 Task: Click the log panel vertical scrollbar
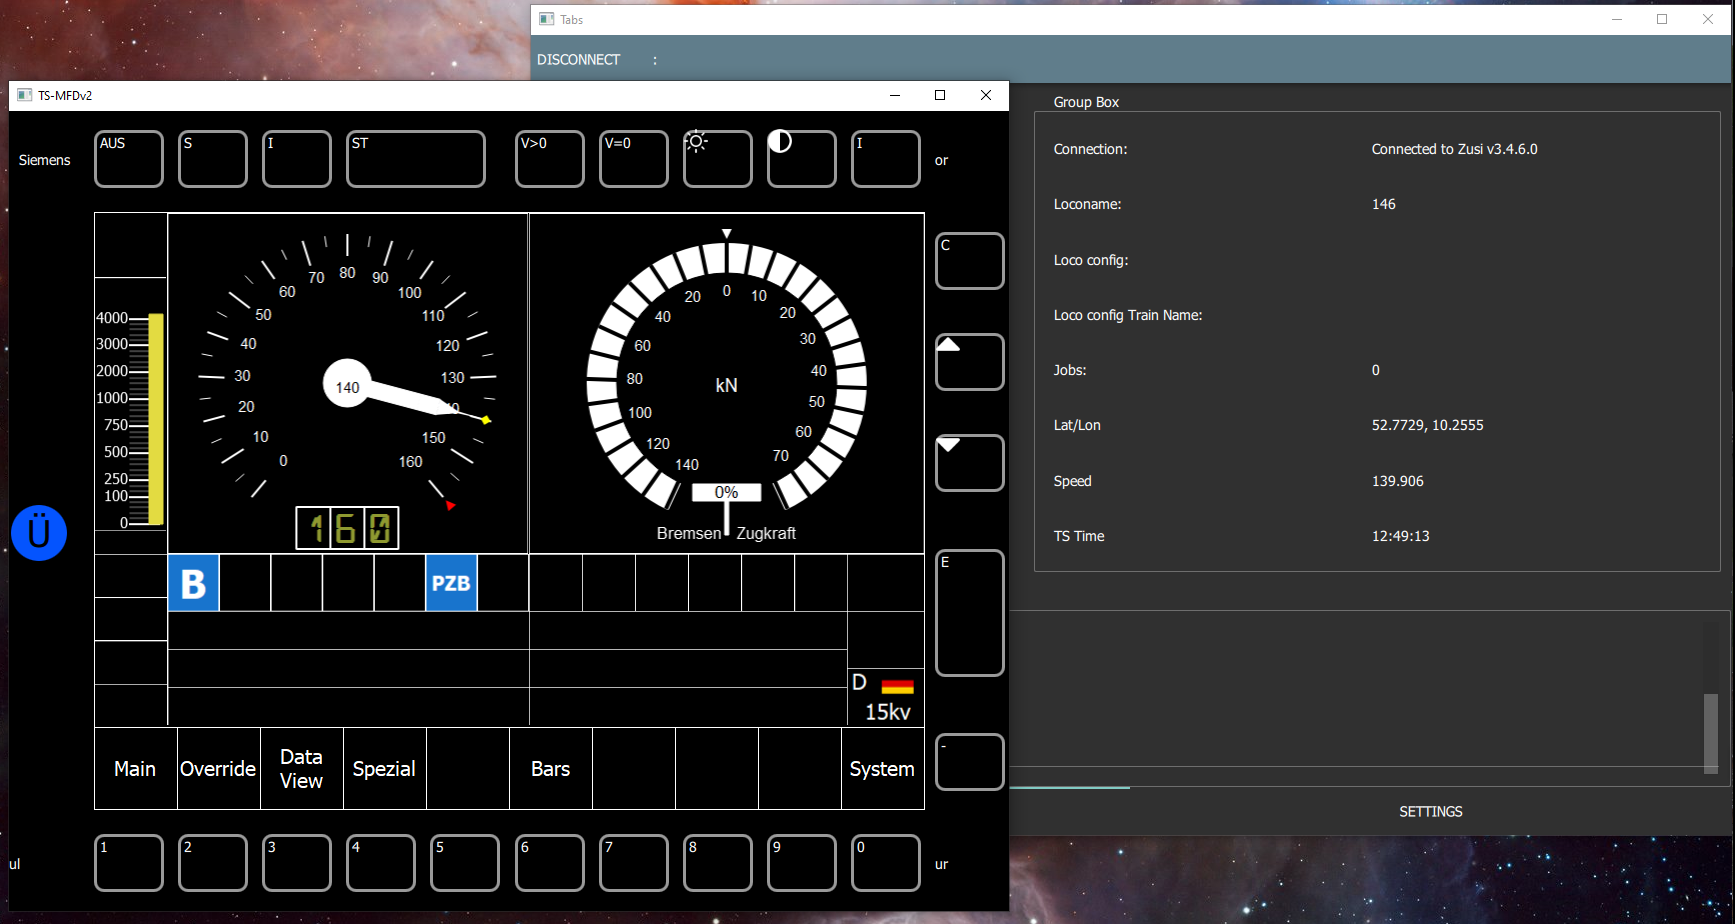click(1710, 733)
